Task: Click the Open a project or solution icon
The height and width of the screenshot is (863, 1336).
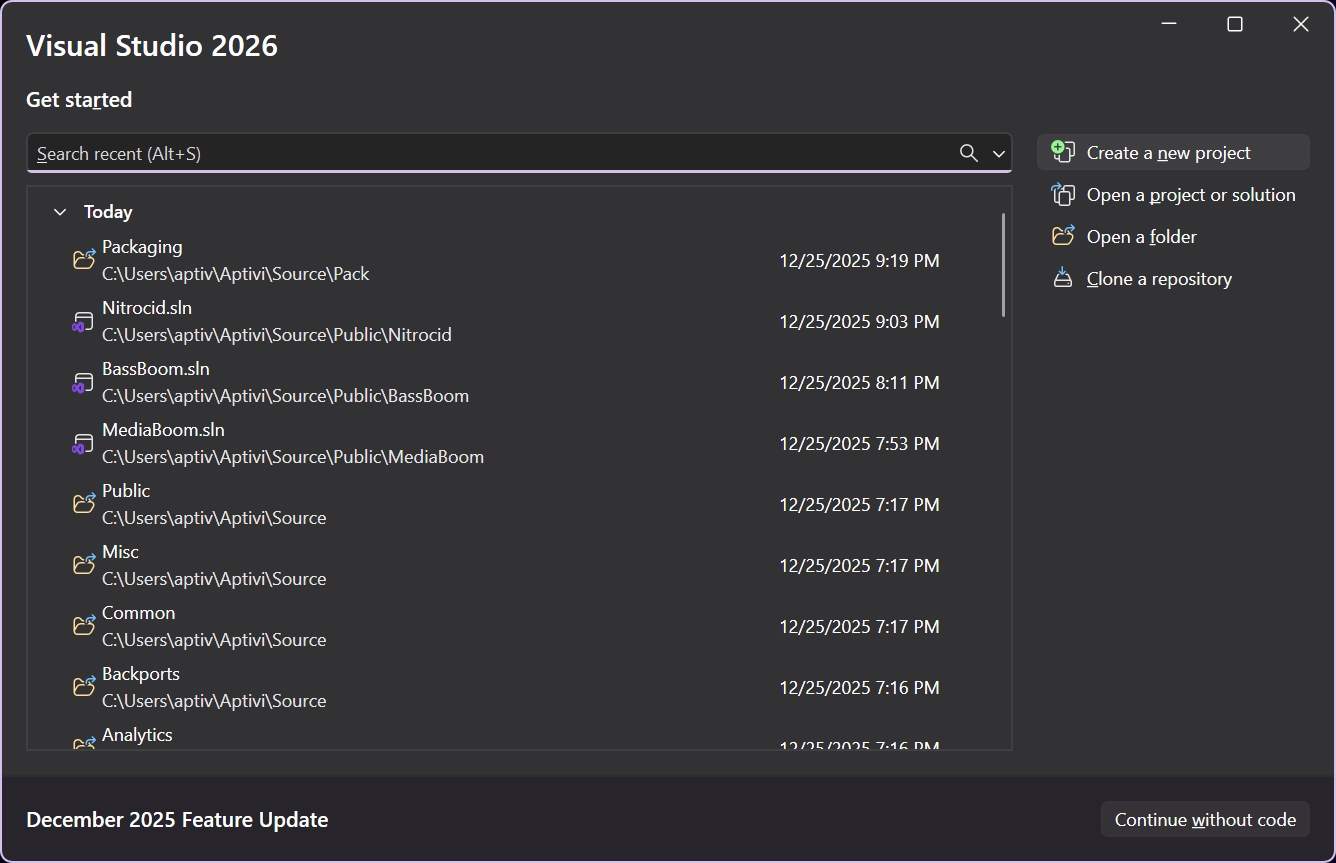Action: point(1063,195)
